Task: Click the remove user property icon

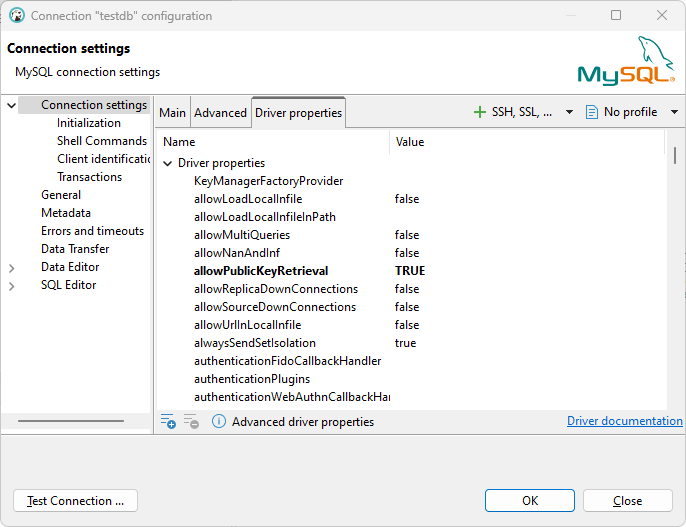Action: [191, 422]
